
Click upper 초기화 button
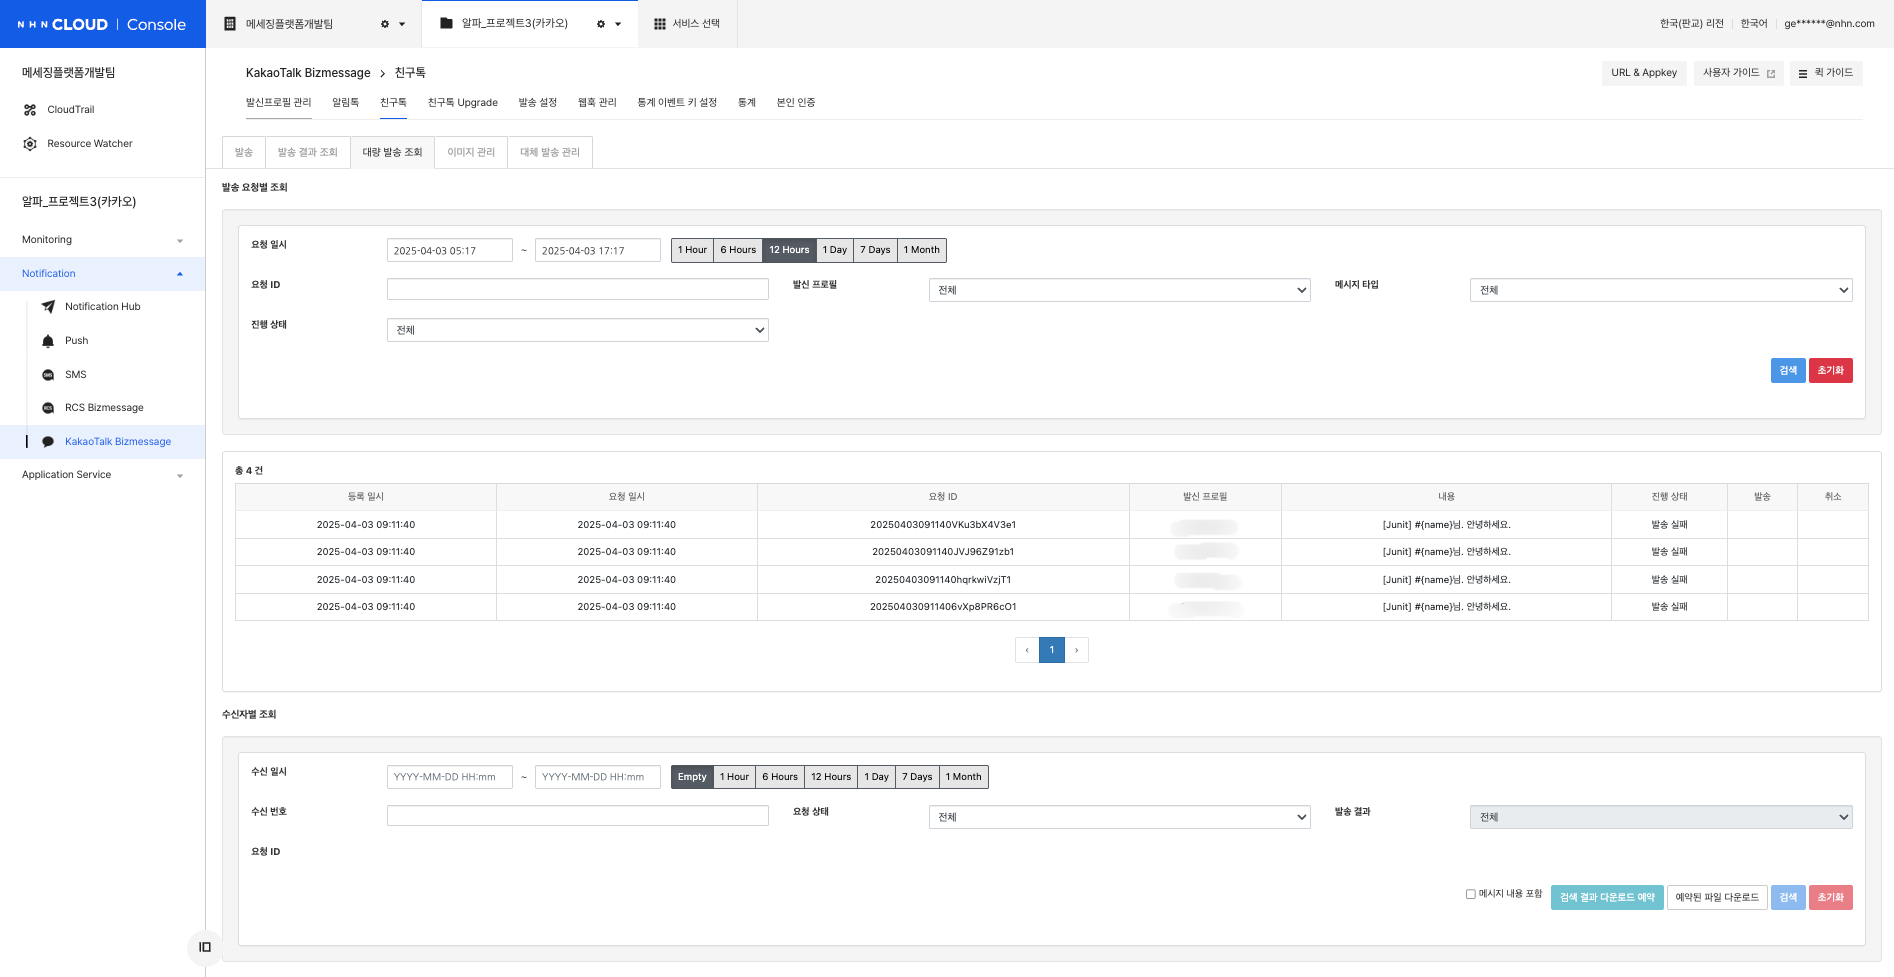(x=1831, y=370)
